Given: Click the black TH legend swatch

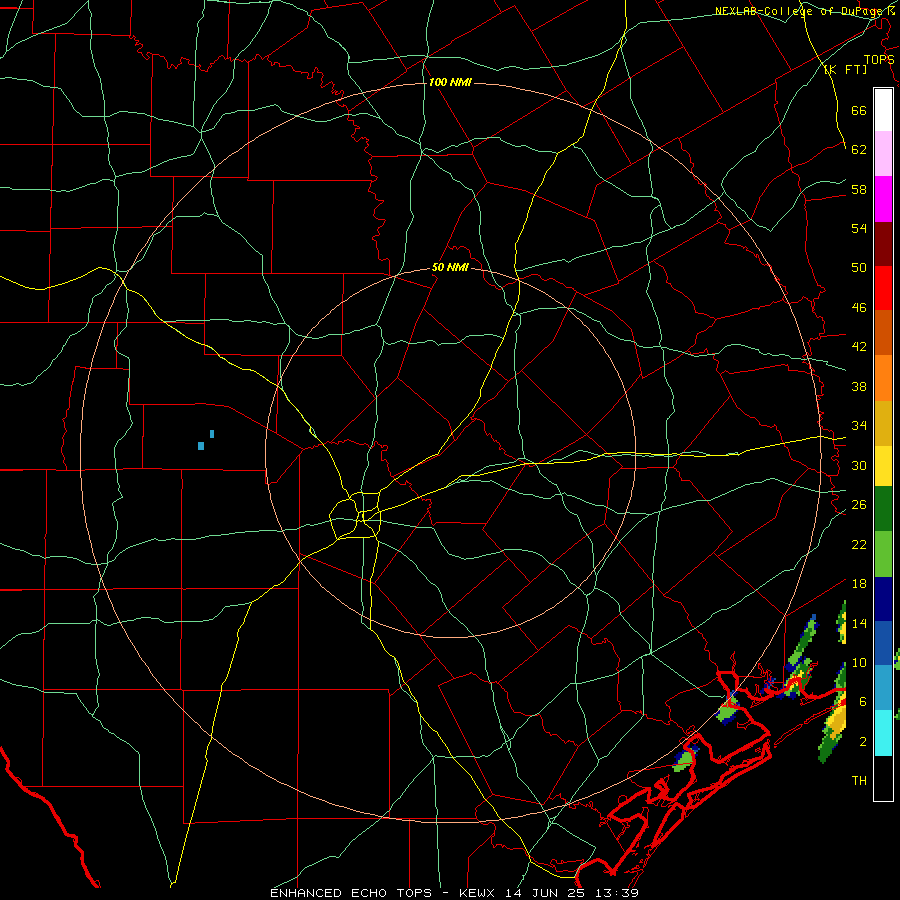Looking at the screenshot, I should click(x=883, y=778).
